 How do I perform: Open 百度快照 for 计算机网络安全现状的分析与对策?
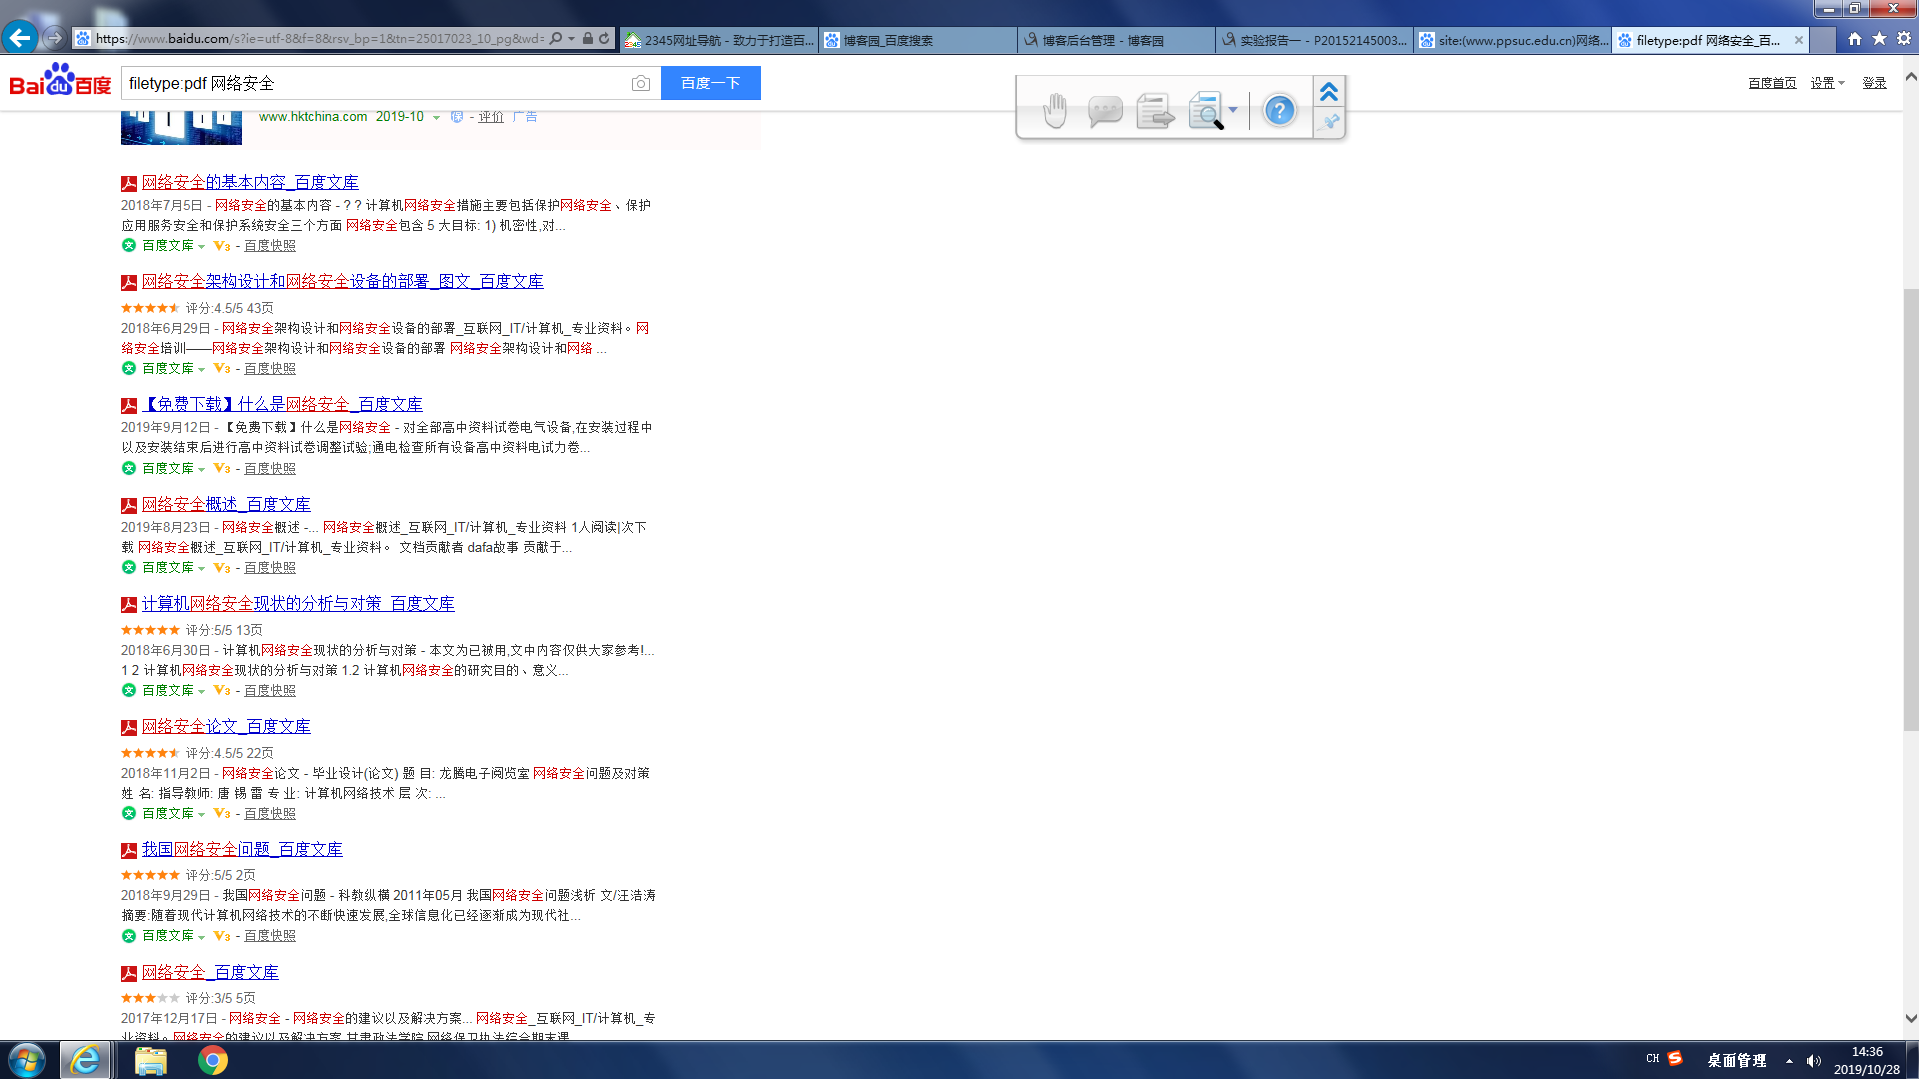pos(270,690)
